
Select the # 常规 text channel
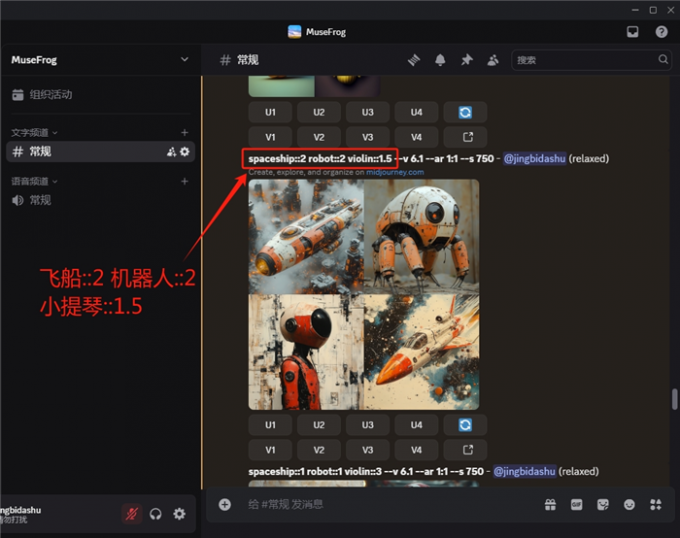(x=101, y=151)
